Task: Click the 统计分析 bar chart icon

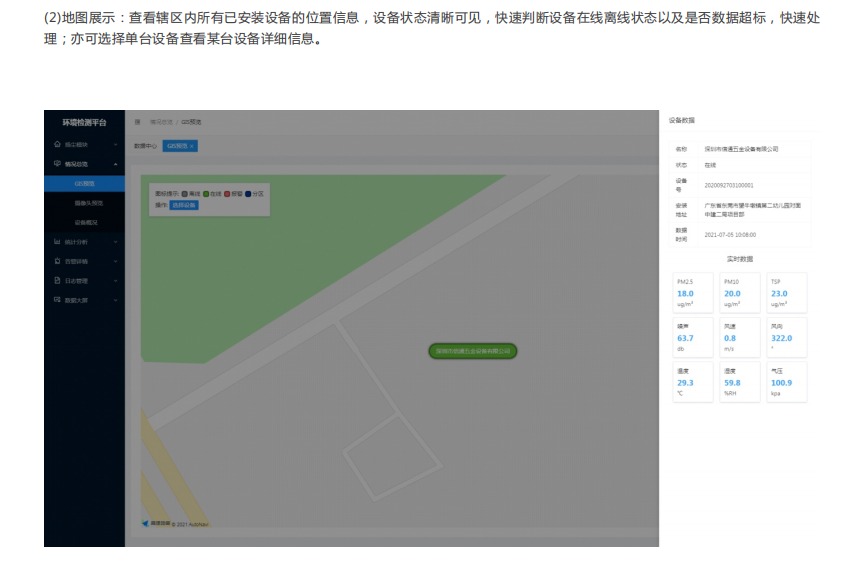Action: pyautogui.click(x=57, y=241)
